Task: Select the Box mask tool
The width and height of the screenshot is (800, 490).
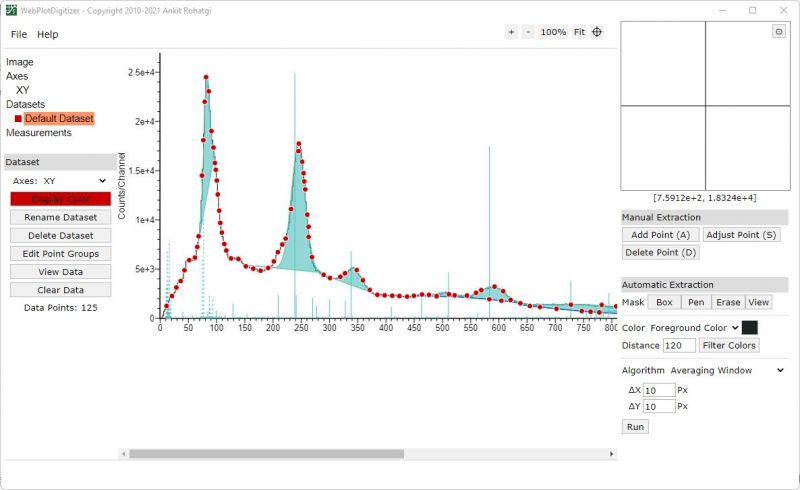Action: [x=664, y=302]
